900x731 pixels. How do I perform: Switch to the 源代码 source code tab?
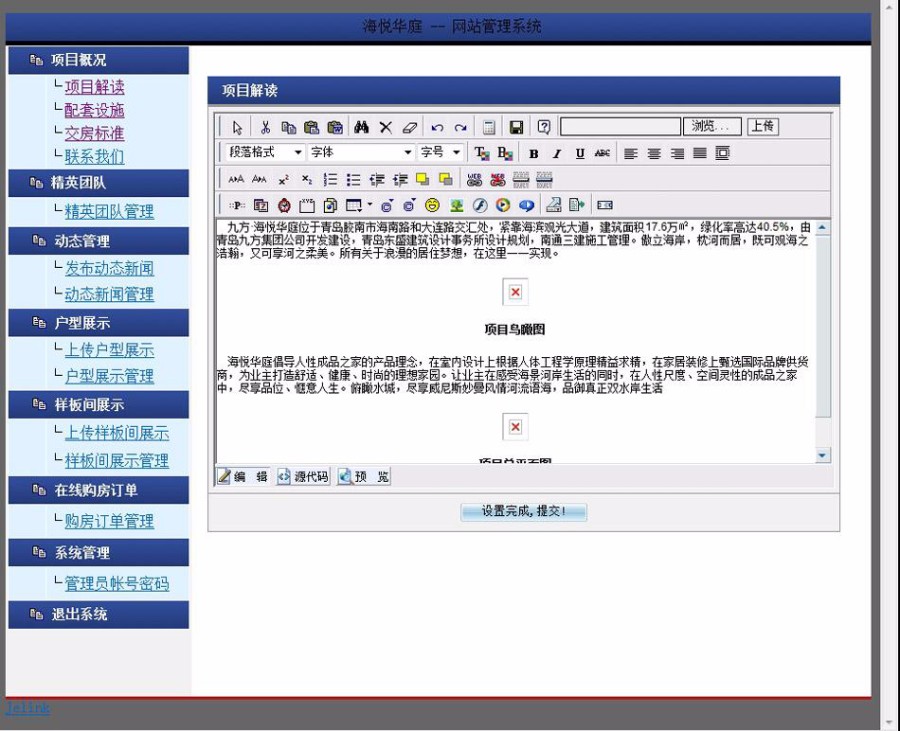303,476
